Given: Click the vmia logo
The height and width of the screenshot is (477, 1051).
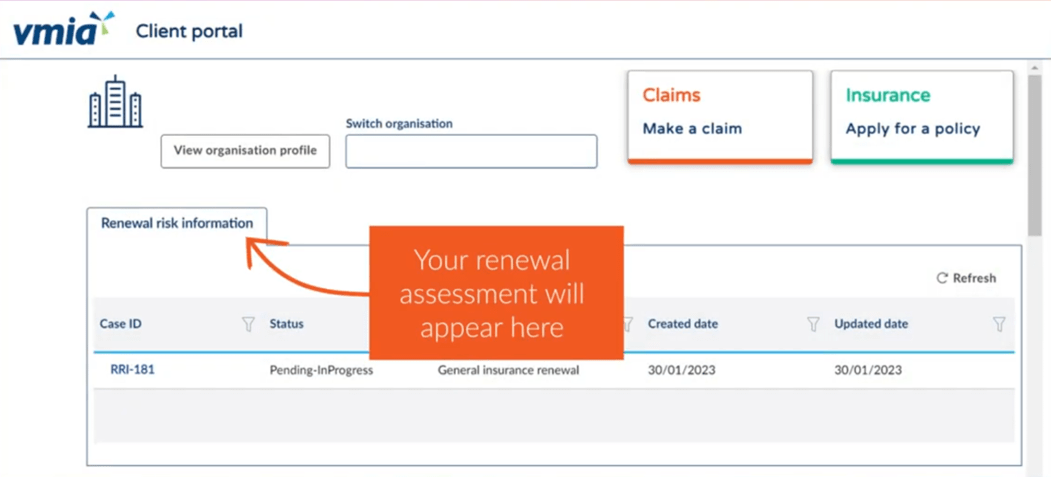Looking at the screenshot, I should pyautogui.click(x=63, y=29).
